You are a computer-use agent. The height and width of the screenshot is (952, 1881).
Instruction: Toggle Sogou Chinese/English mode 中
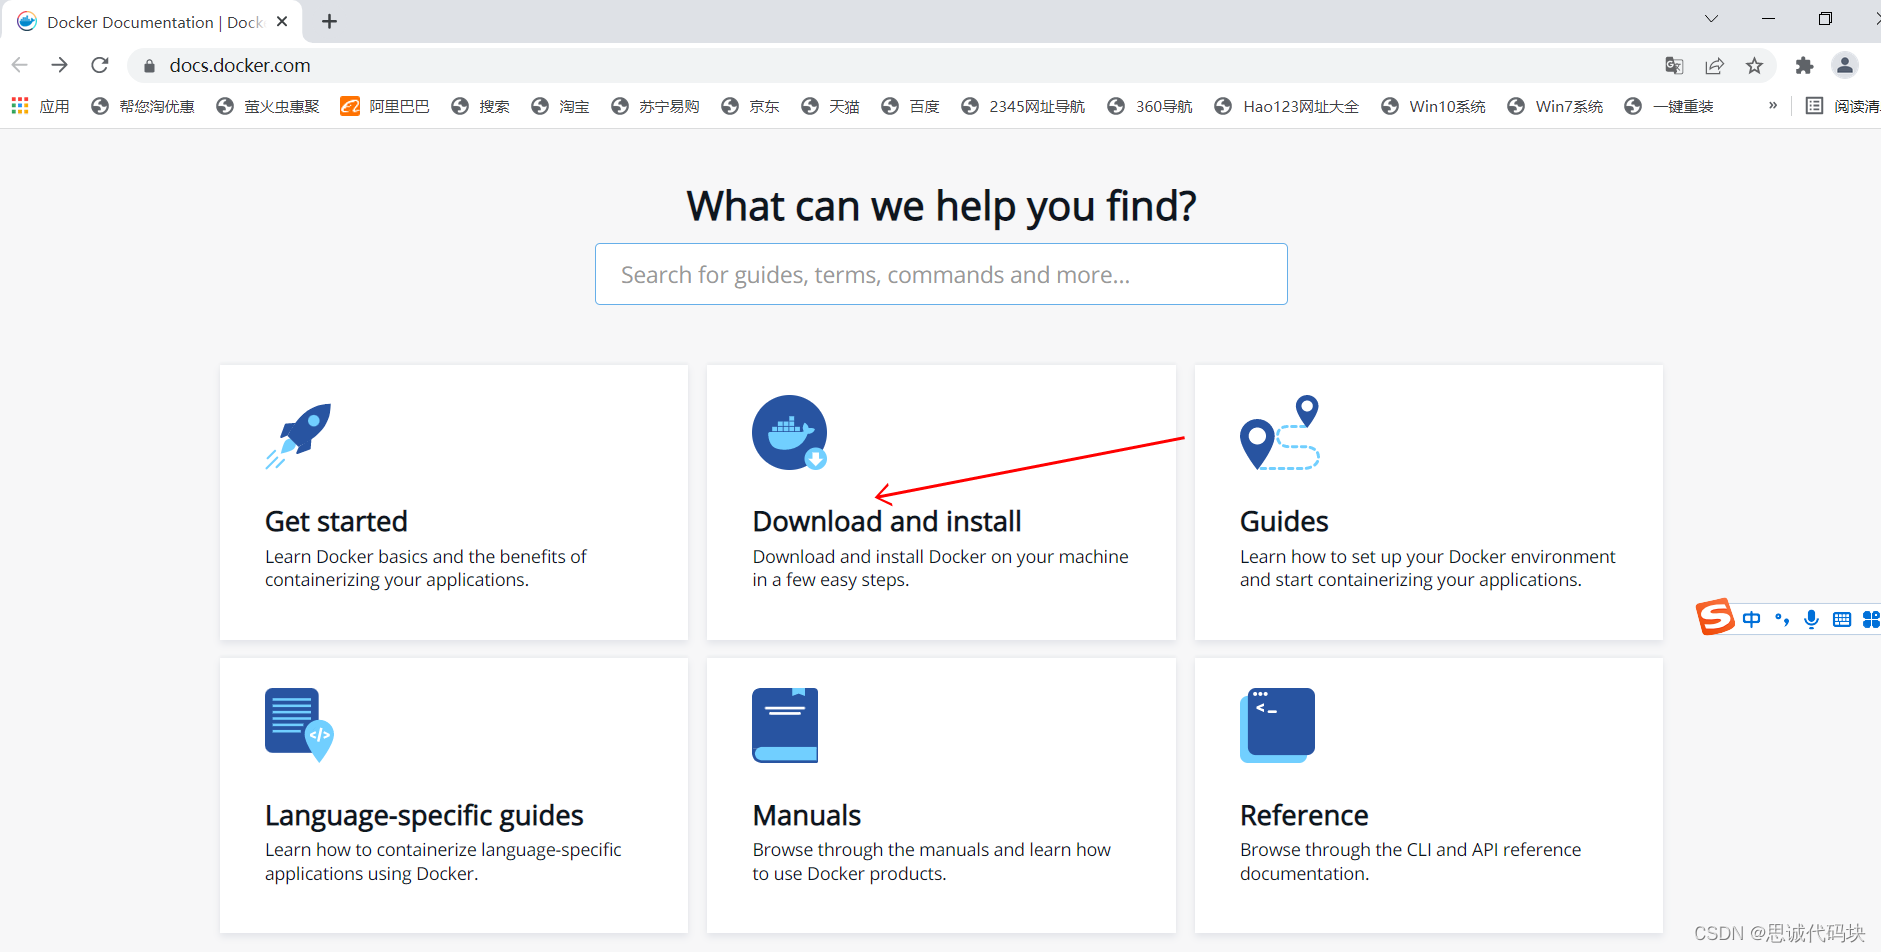point(1752,619)
